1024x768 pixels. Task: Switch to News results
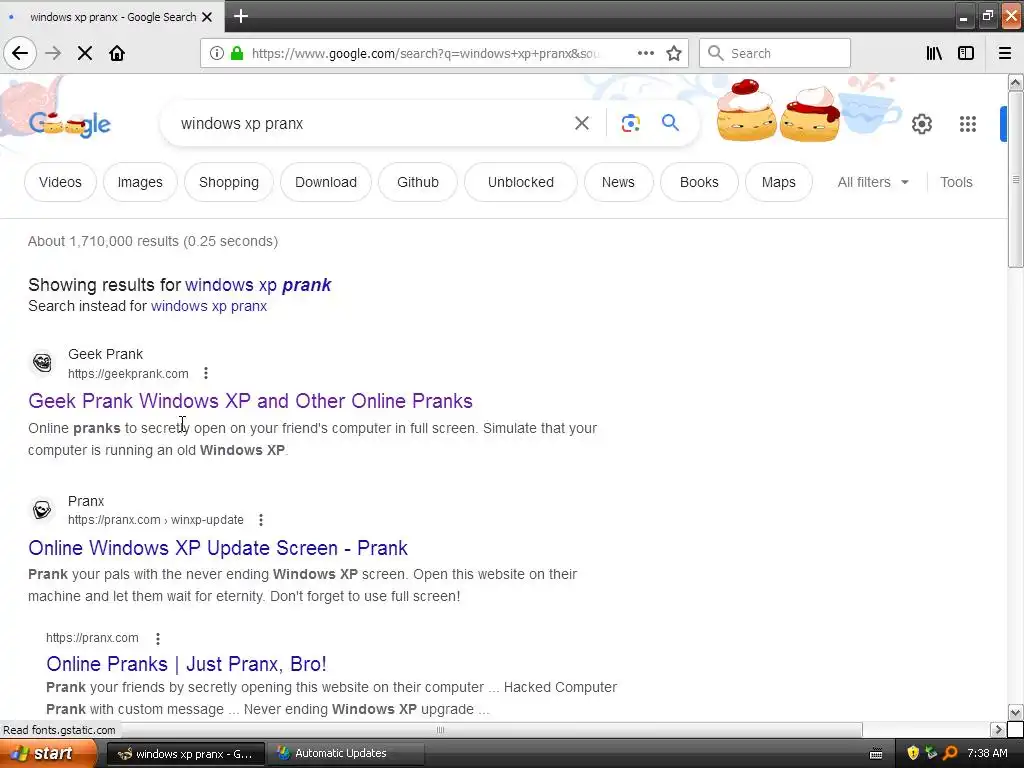[x=618, y=182]
